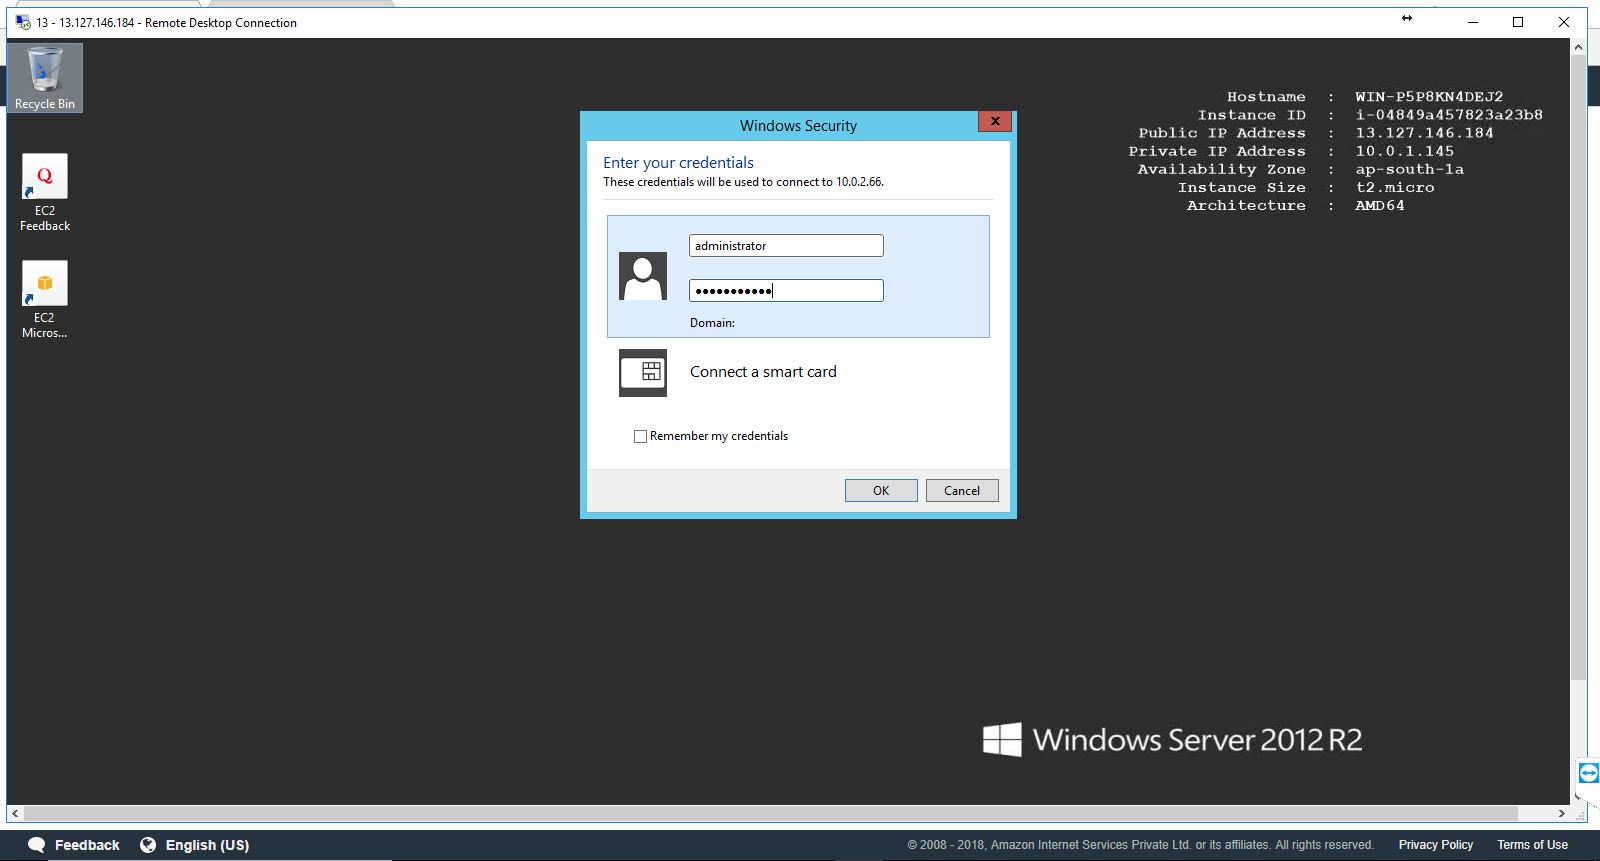The image size is (1600, 861).
Task: Click the horizontal scrollbar right arrow
Action: (1561, 813)
